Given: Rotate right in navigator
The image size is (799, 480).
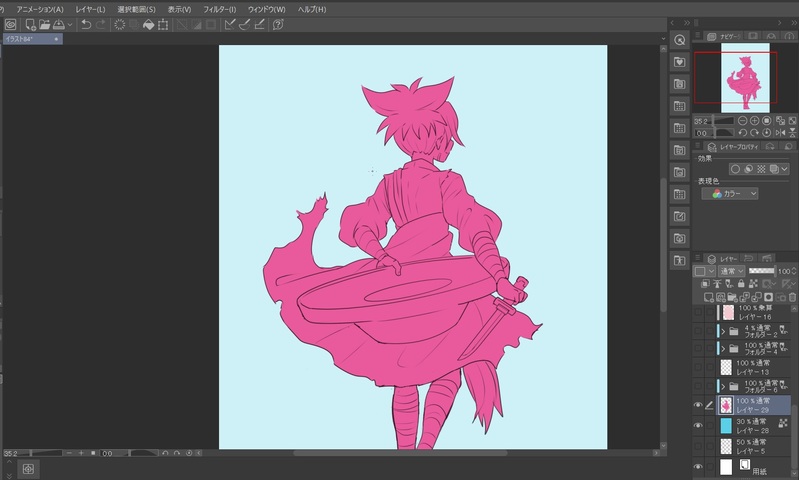Looking at the screenshot, I should tap(754, 132).
